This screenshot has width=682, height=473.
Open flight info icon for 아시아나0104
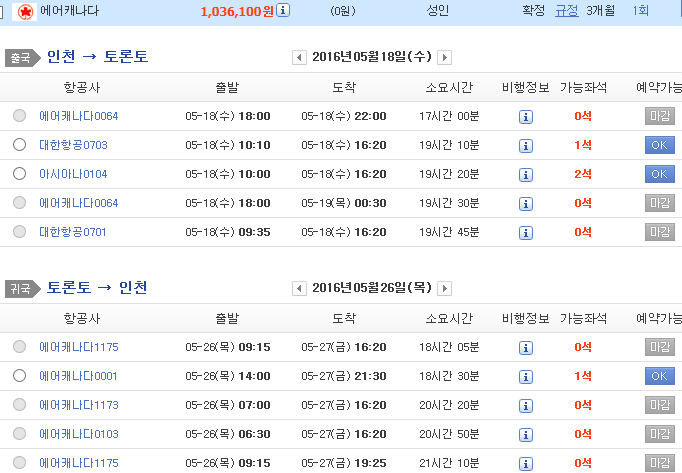(x=526, y=175)
